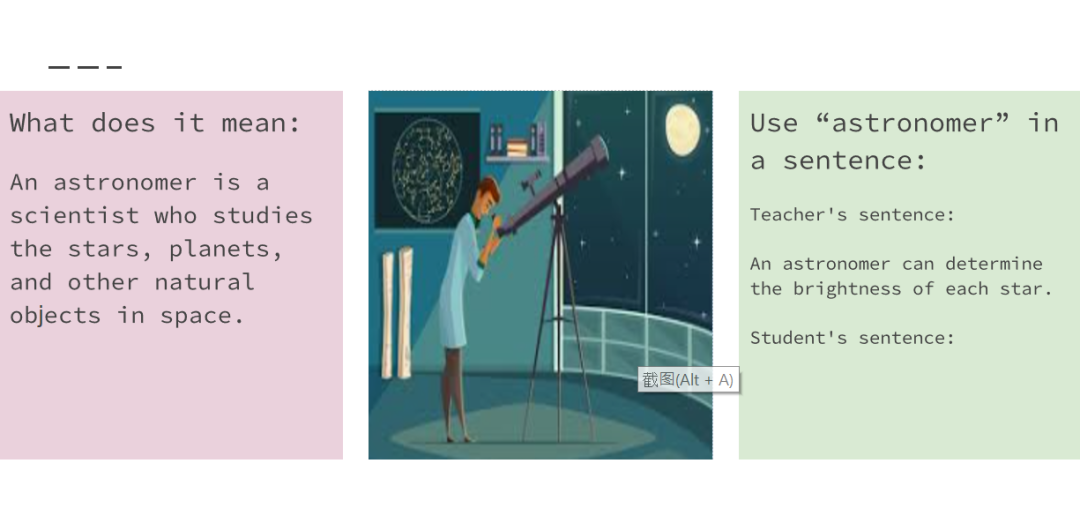Screen dimensions: 1080x523
Task: Click the full moon in the illustration
Action: pos(683,130)
